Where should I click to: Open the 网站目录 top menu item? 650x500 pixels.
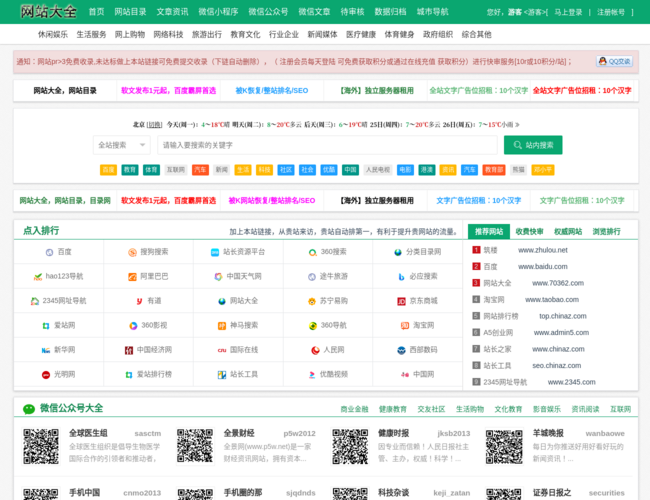[130, 12]
